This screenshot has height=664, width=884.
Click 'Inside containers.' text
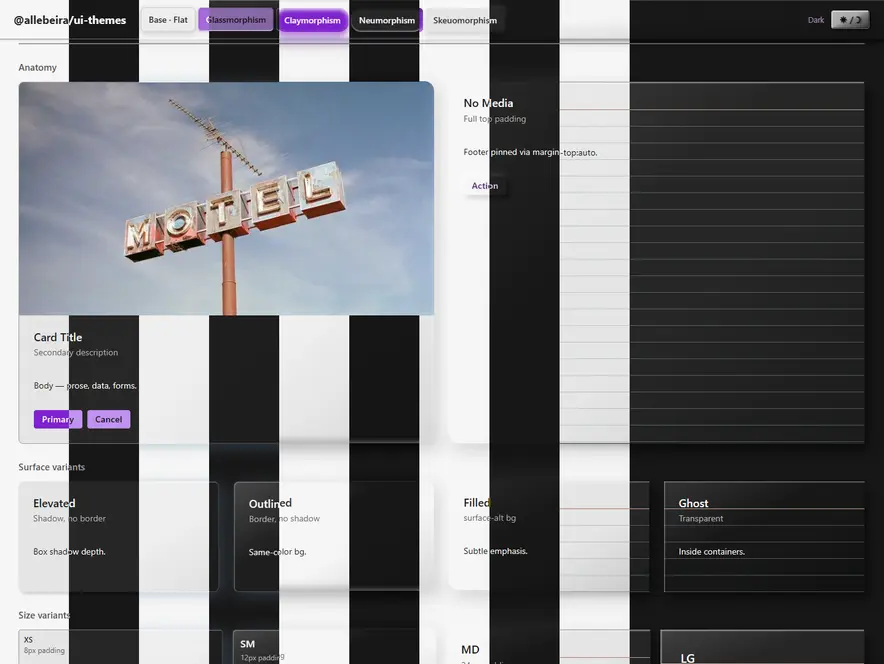pyautogui.click(x=711, y=552)
